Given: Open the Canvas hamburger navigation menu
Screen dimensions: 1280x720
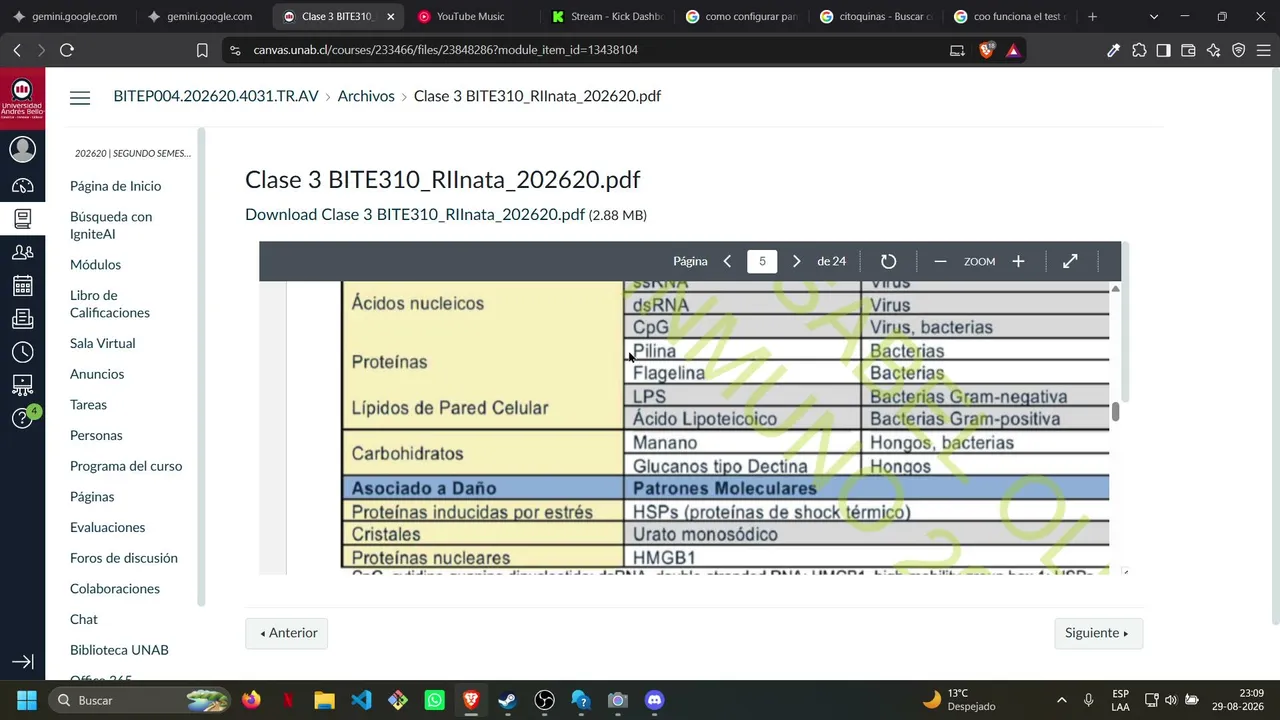Looking at the screenshot, I should (80, 97).
